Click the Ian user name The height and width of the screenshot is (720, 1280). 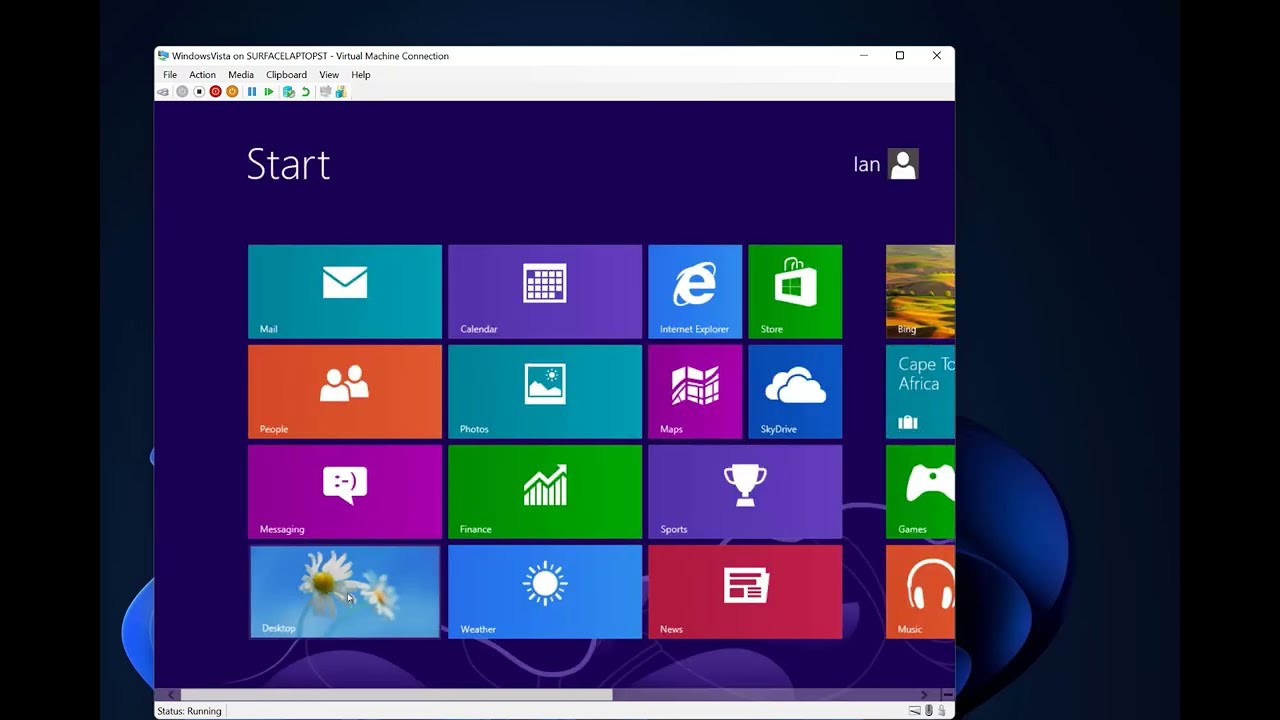866,164
